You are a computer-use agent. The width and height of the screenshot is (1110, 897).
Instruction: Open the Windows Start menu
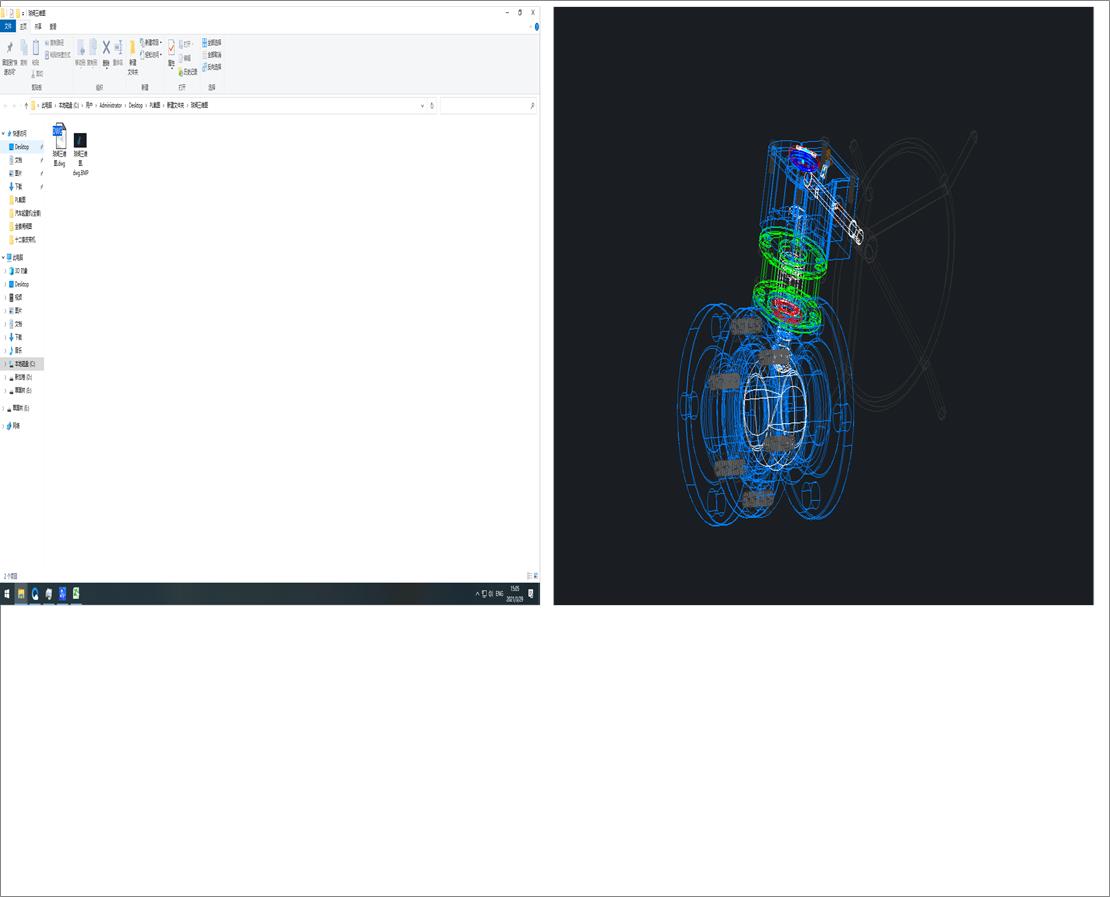(7, 594)
